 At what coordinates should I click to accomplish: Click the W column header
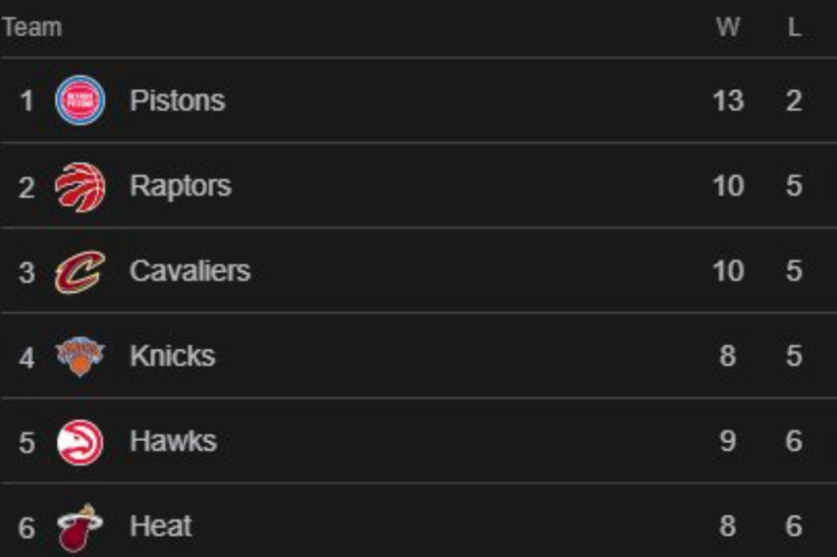(728, 28)
